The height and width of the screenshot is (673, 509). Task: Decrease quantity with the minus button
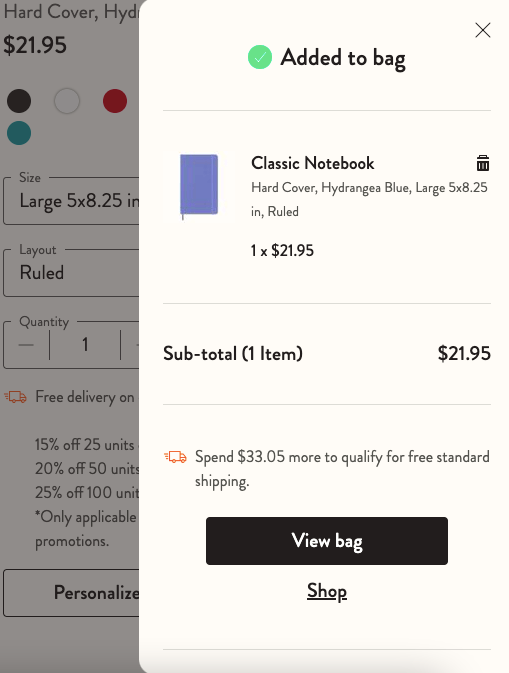(26, 345)
